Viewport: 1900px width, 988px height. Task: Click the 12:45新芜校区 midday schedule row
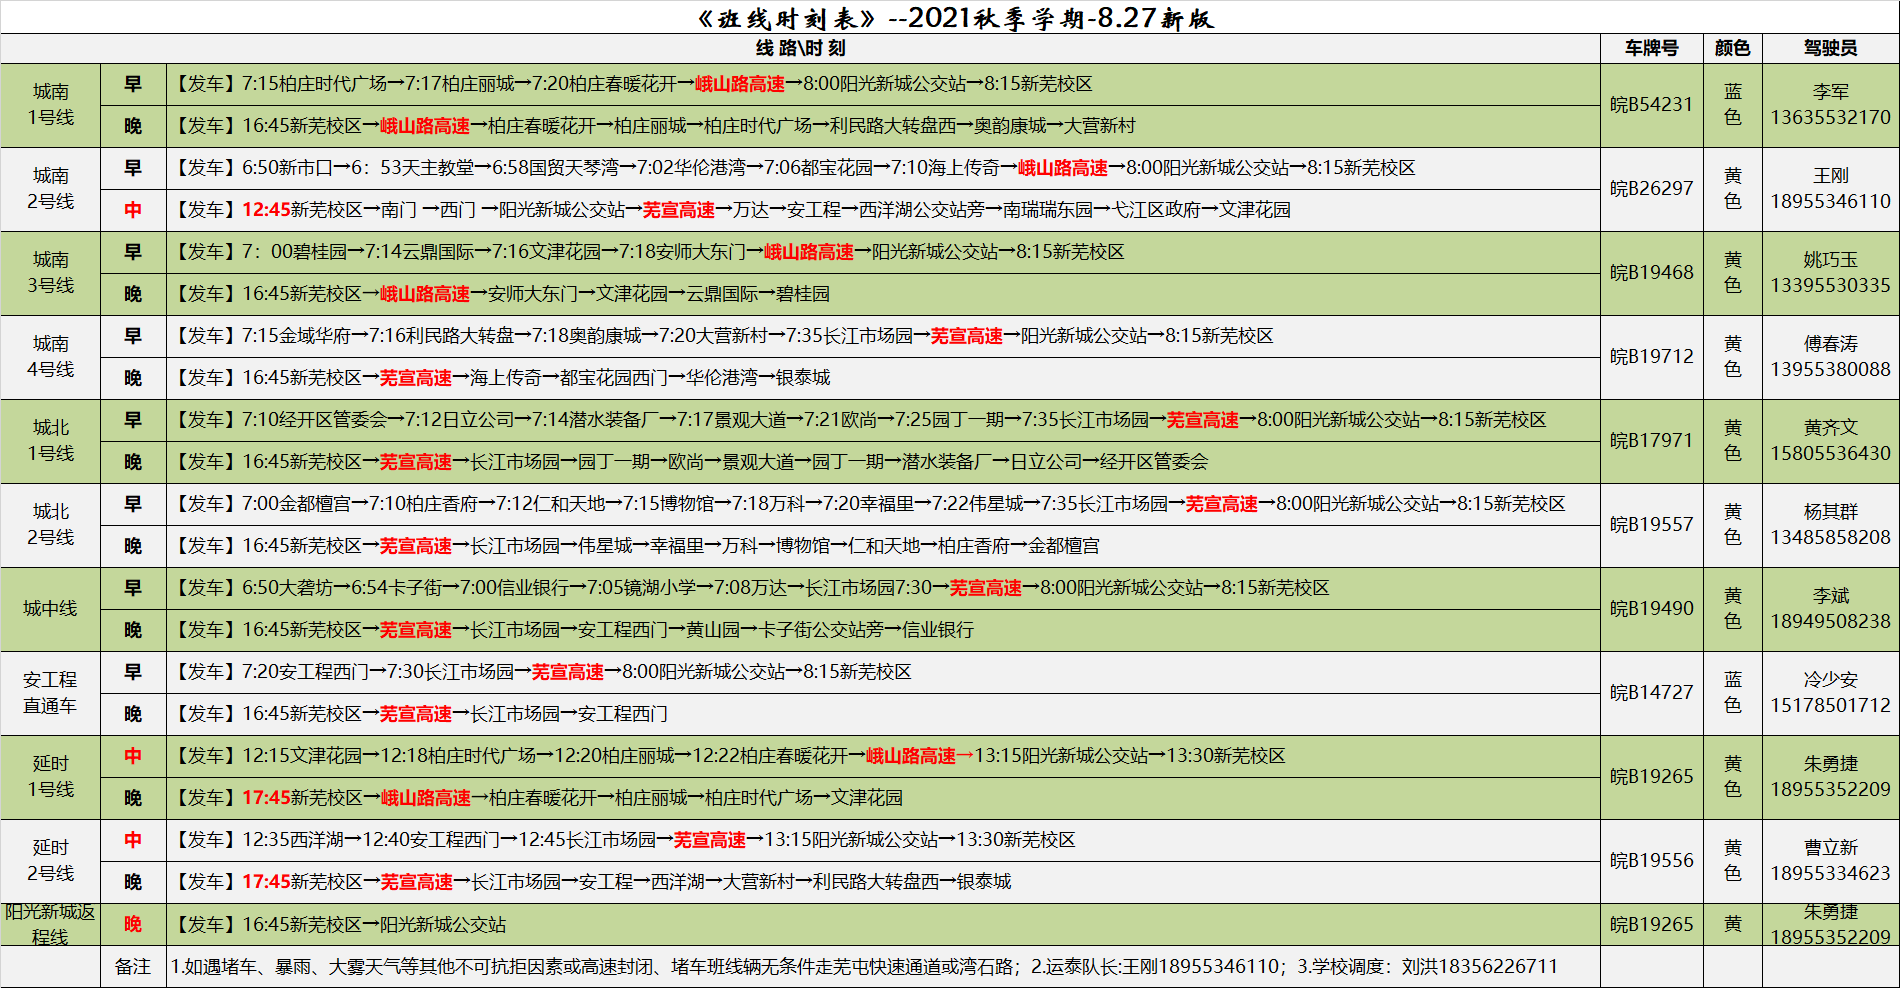883,210
